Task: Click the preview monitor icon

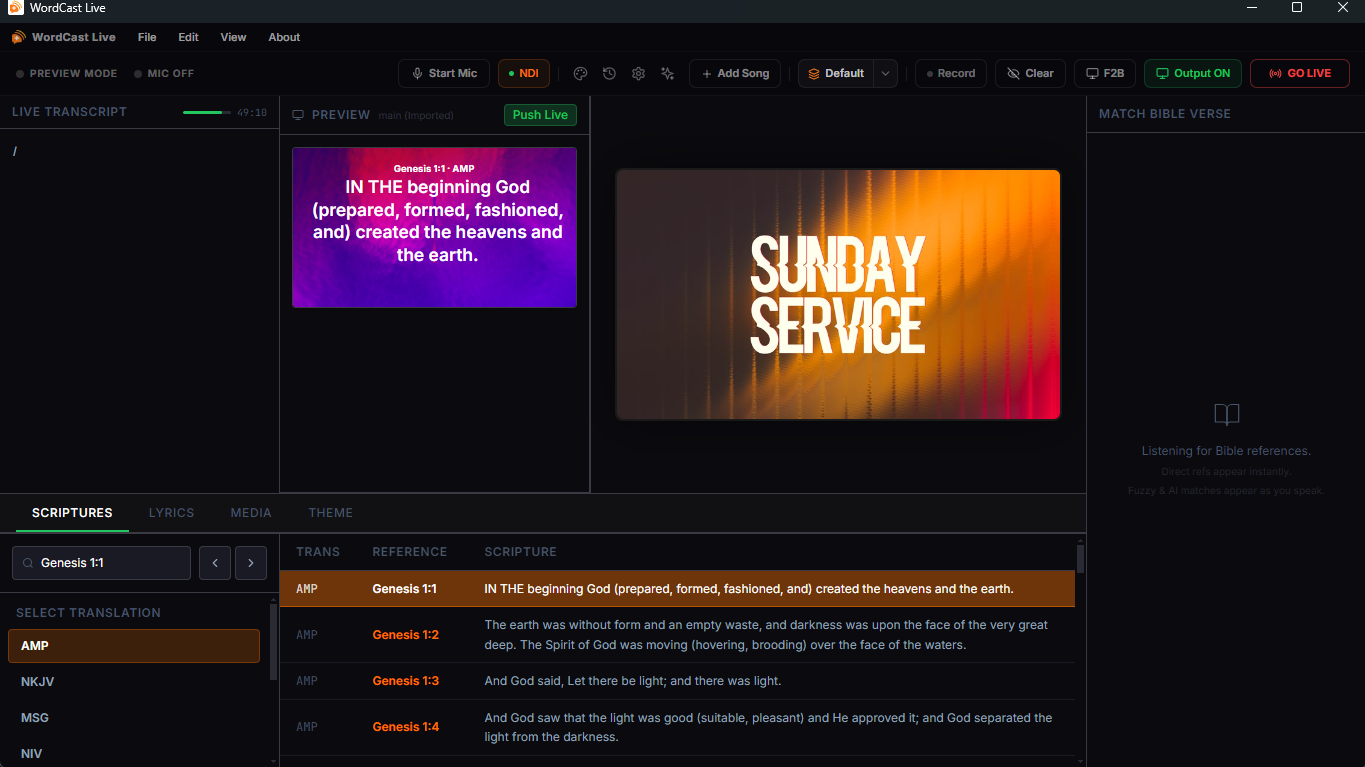Action: [x=298, y=115]
